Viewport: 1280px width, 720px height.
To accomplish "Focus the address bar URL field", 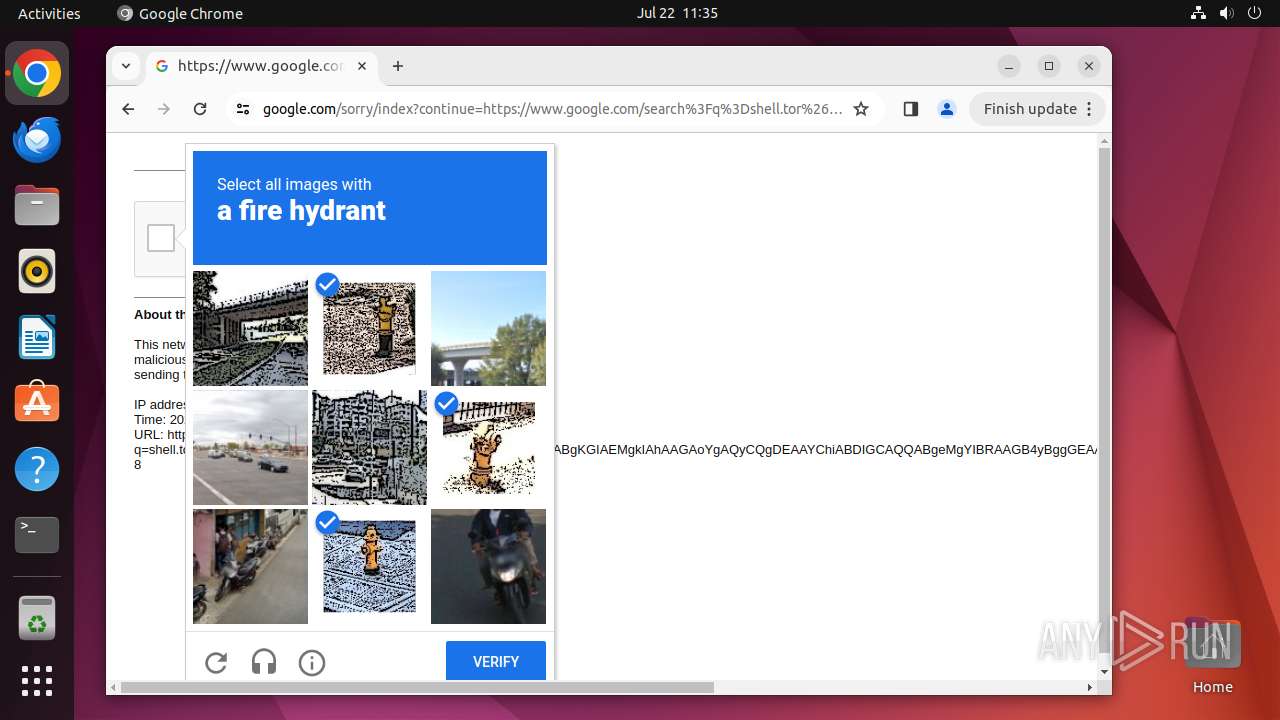I will pos(553,109).
